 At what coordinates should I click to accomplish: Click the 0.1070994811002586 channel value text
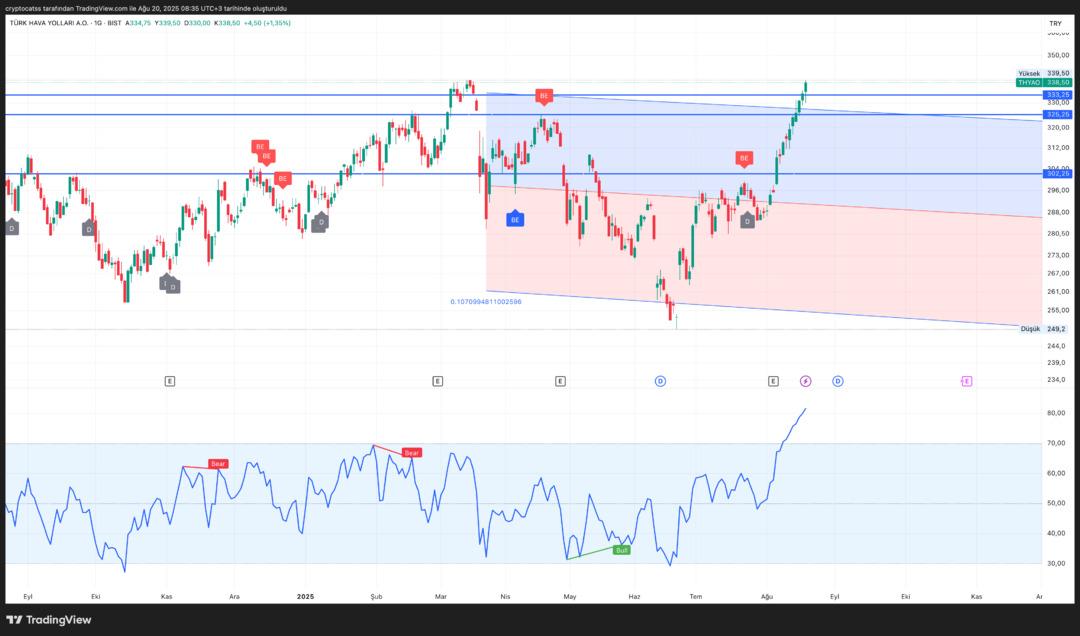pos(486,302)
